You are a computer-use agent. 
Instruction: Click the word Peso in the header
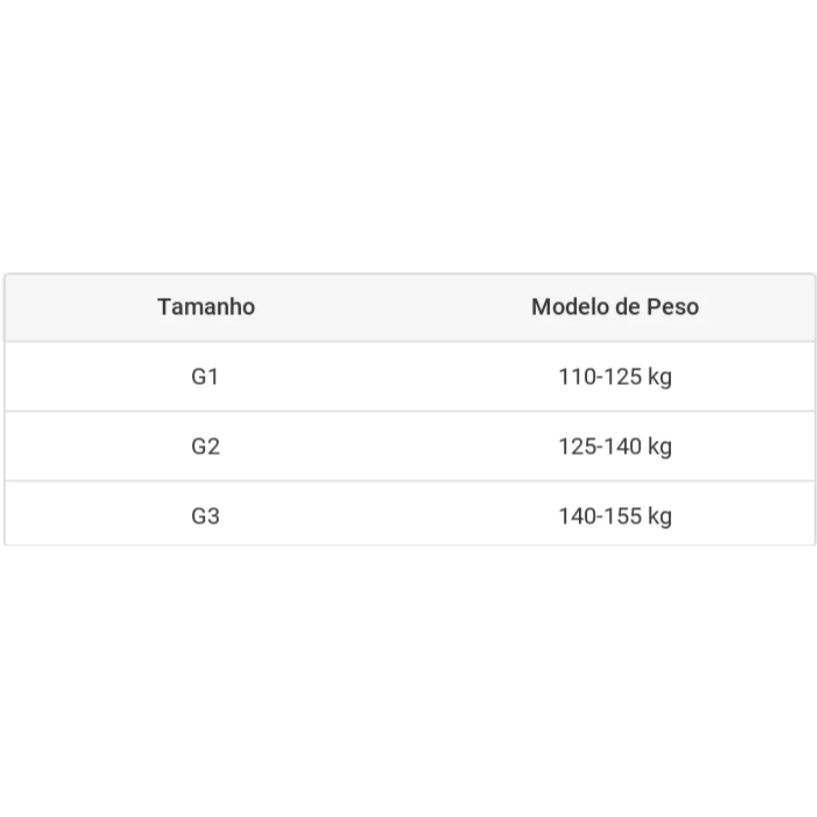pyautogui.click(x=673, y=307)
